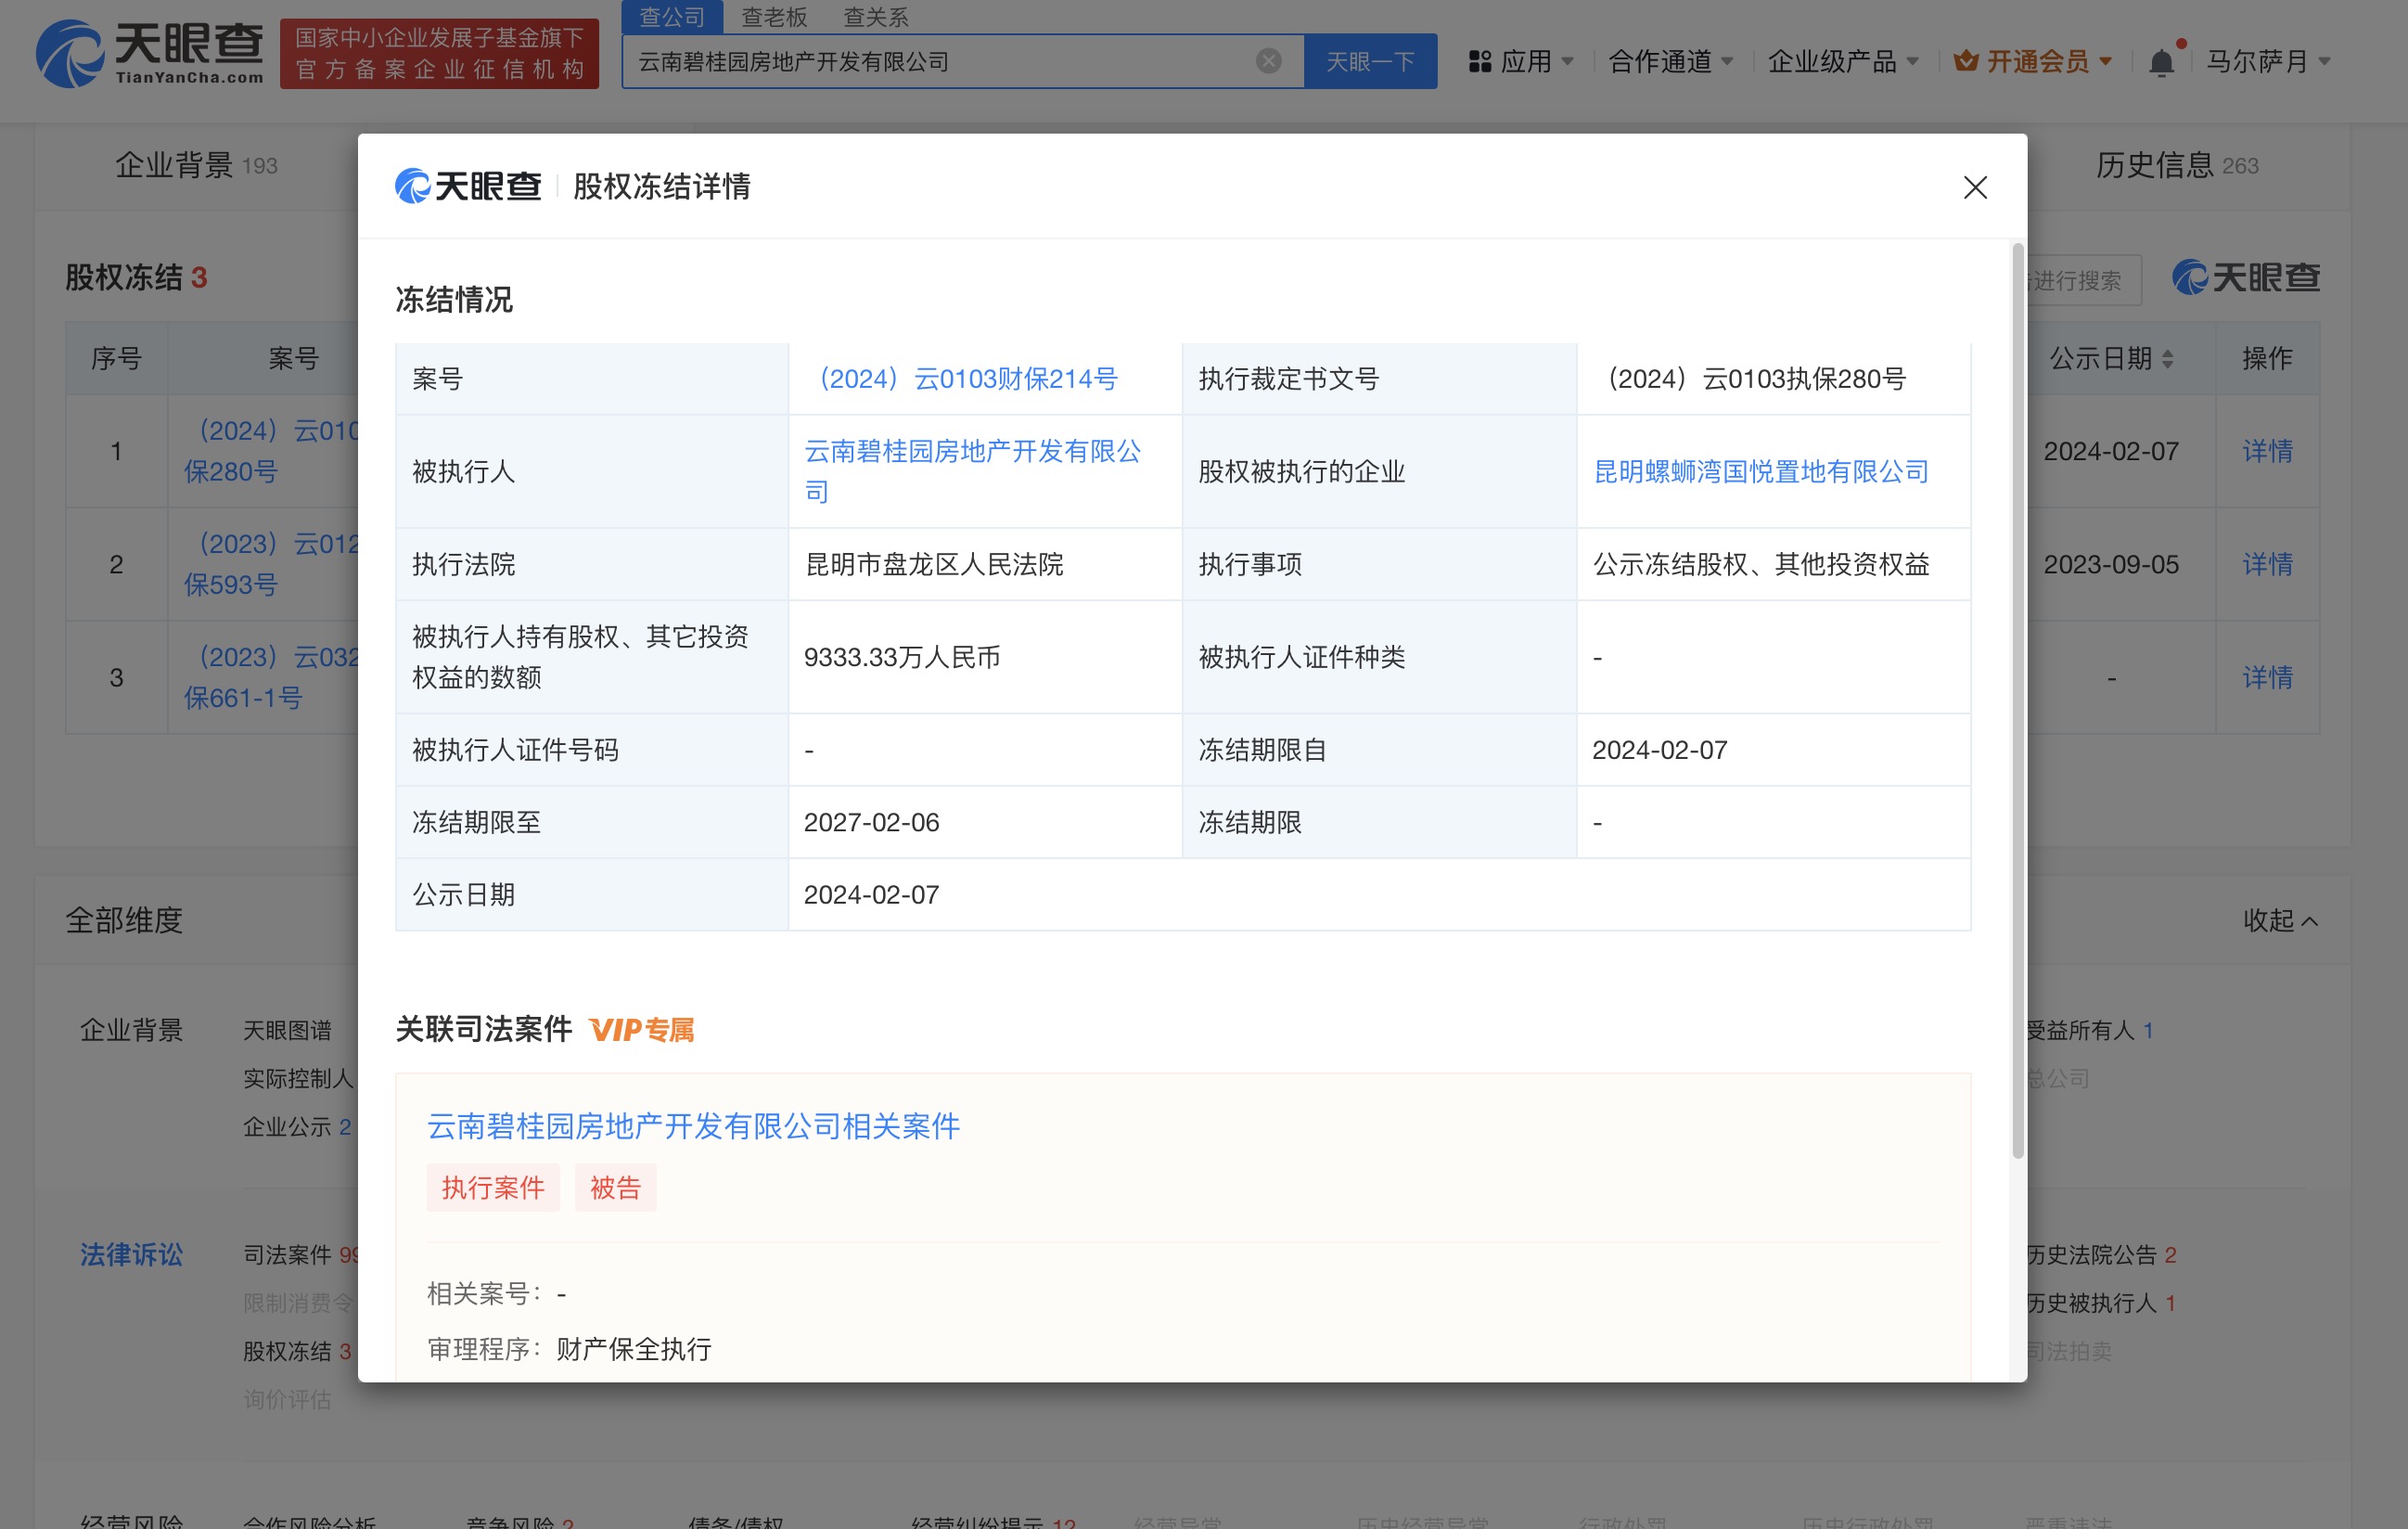Expand the 合作通道 dropdown
The height and width of the screenshot is (1529, 2408).
point(1670,62)
